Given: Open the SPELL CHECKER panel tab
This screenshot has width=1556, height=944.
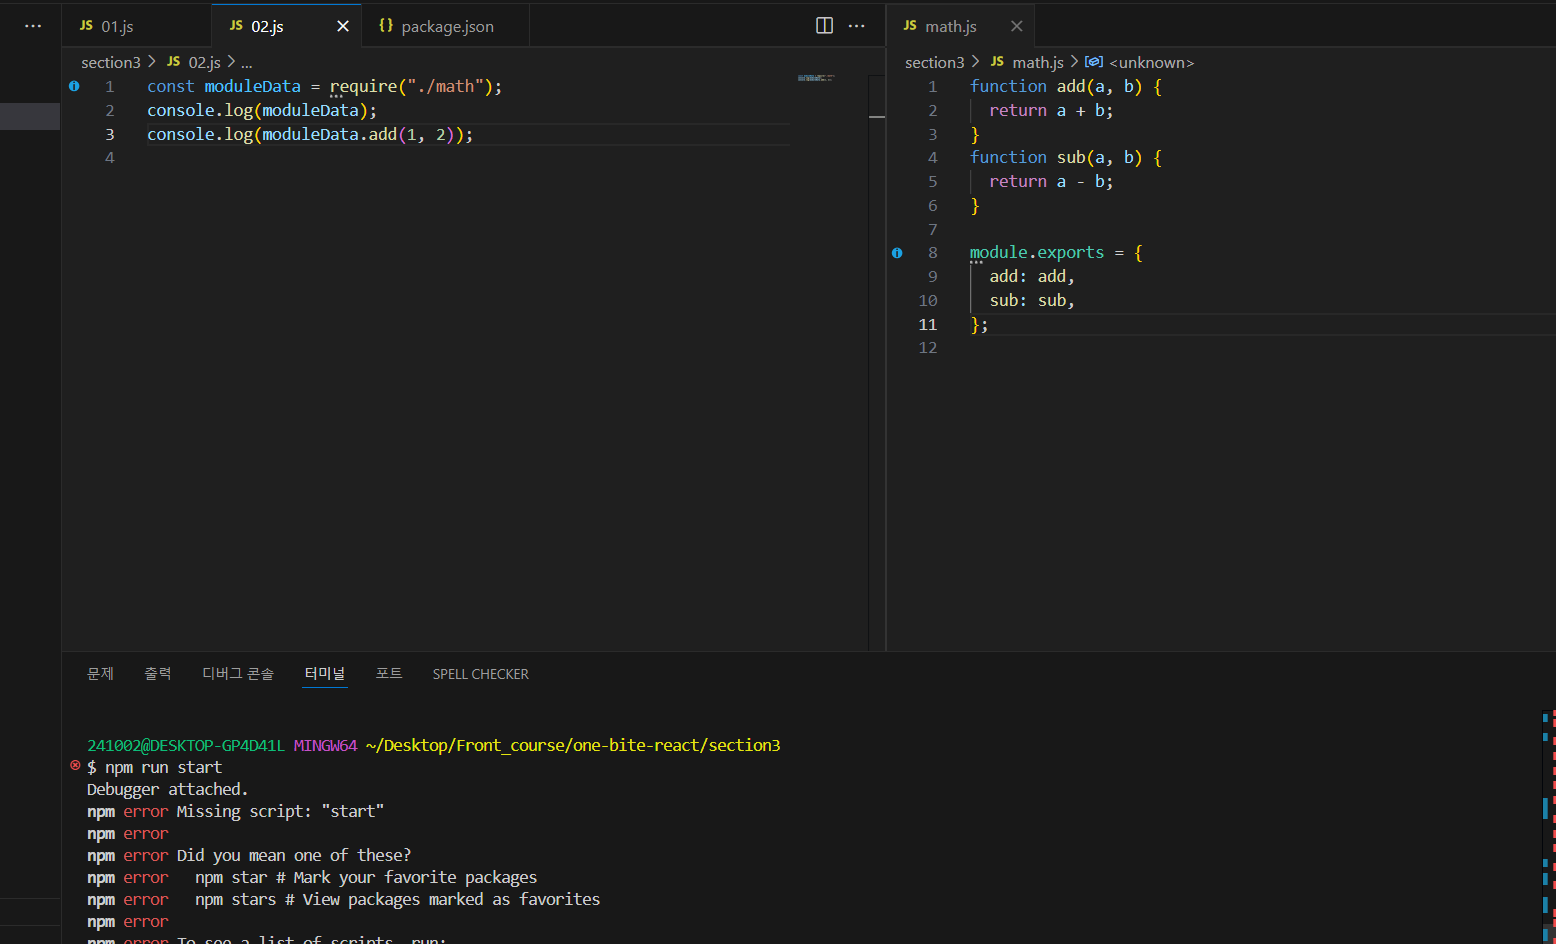Looking at the screenshot, I should pyautogui.click(x=480, y=674).
